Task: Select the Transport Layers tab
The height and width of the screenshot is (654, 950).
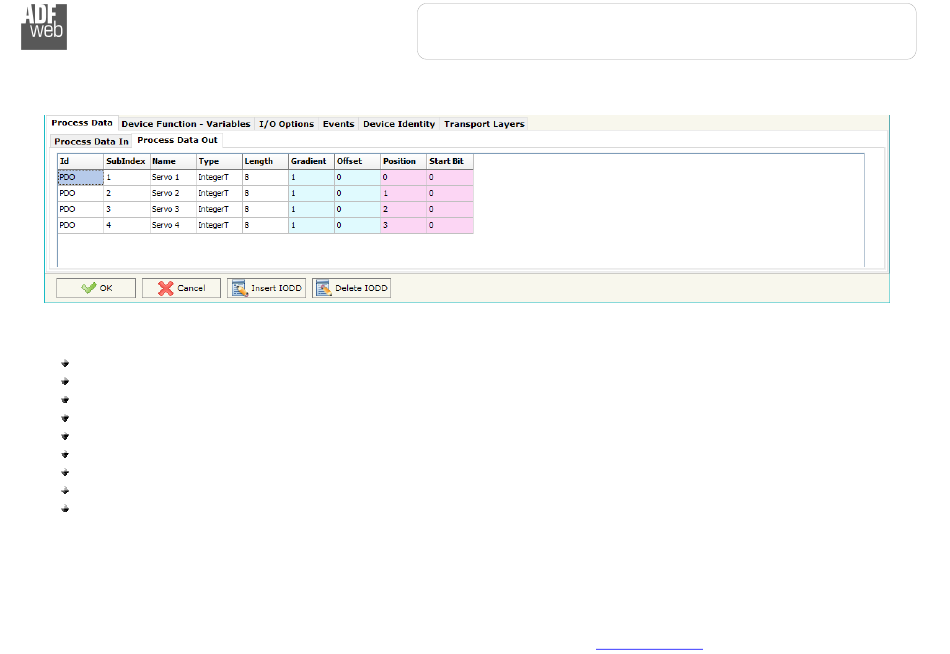Action: (484, 124)
